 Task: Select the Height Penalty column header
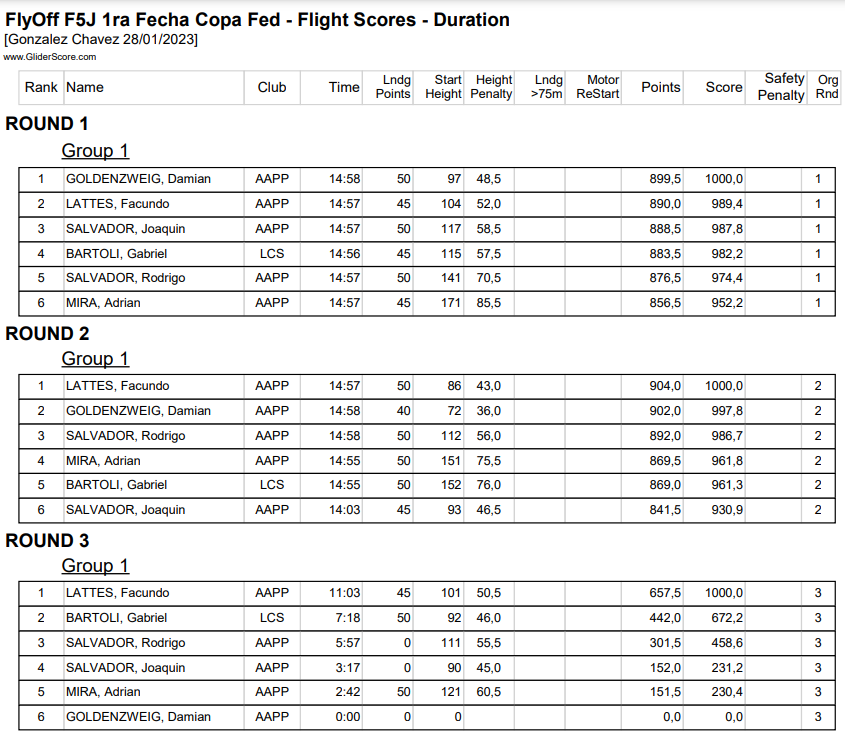pos(491,87)
